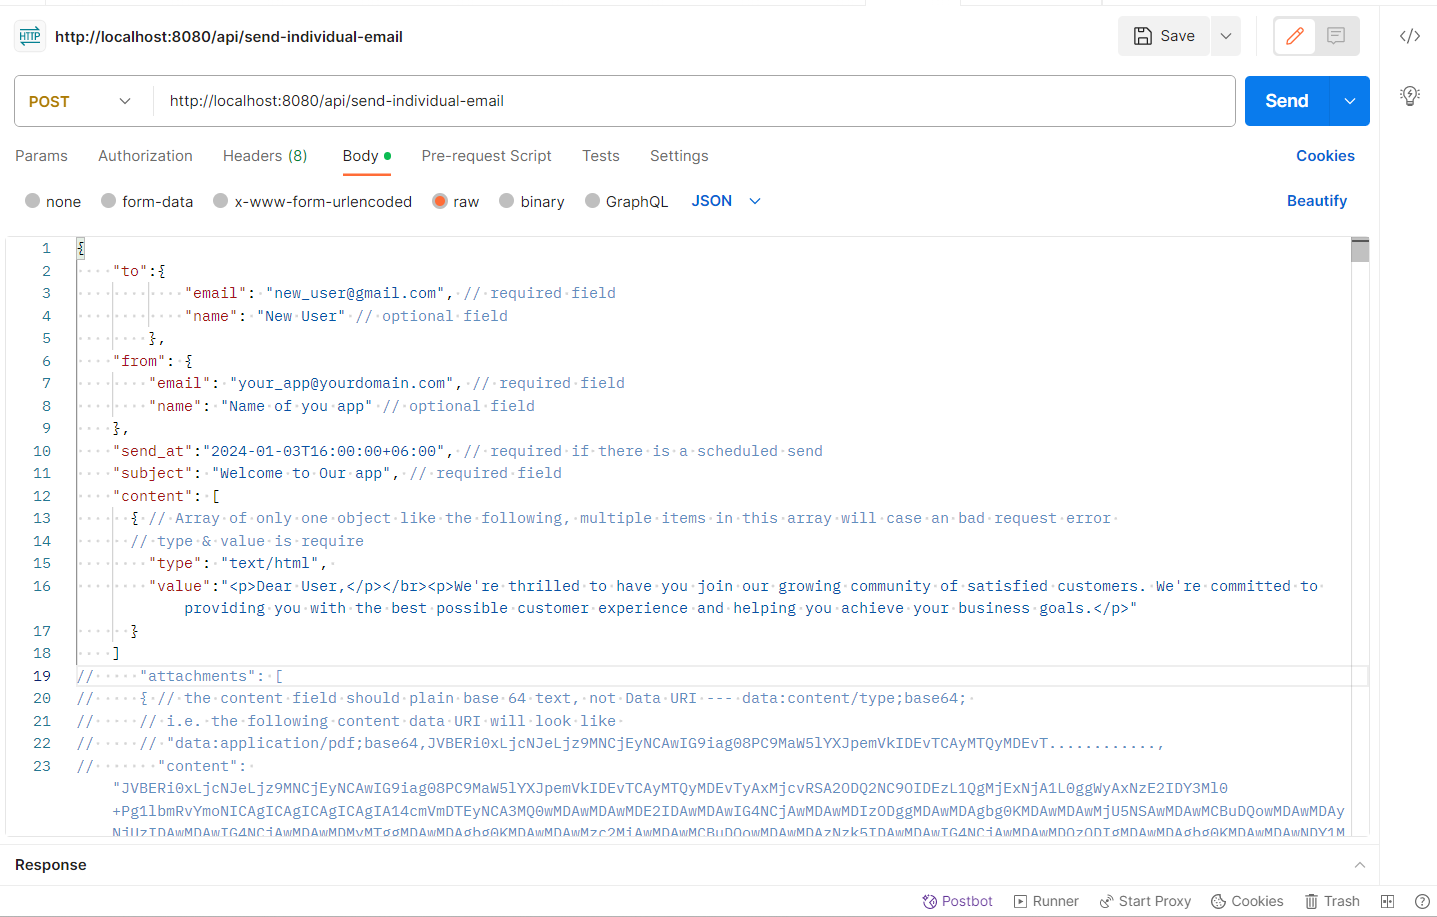Open the Runner from status bar

pos(1046,901)
